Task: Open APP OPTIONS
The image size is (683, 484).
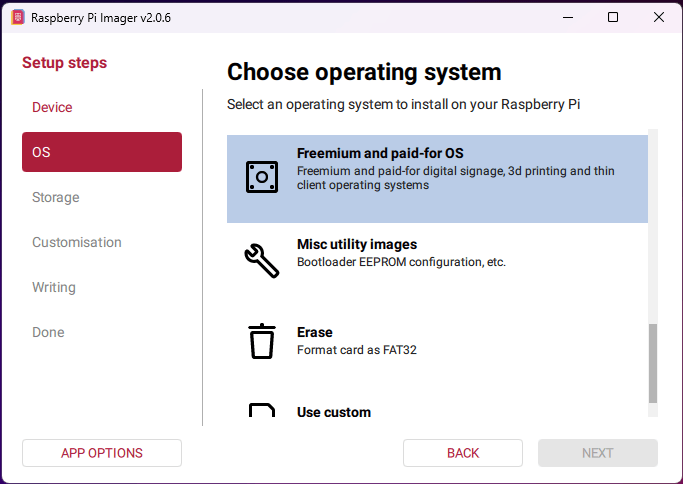Action: [x=102, y=453]
